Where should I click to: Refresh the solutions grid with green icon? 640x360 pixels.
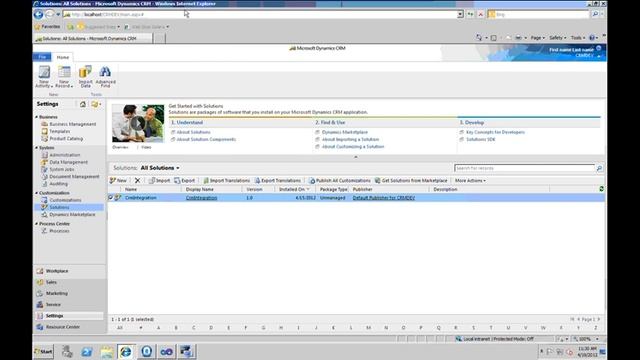(601, 189)
